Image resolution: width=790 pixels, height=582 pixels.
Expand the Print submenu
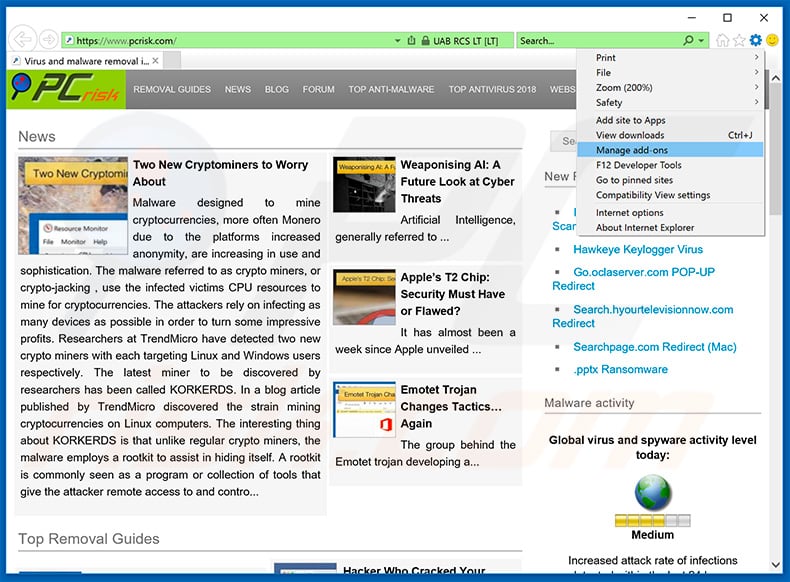click(x=670, y=57)
